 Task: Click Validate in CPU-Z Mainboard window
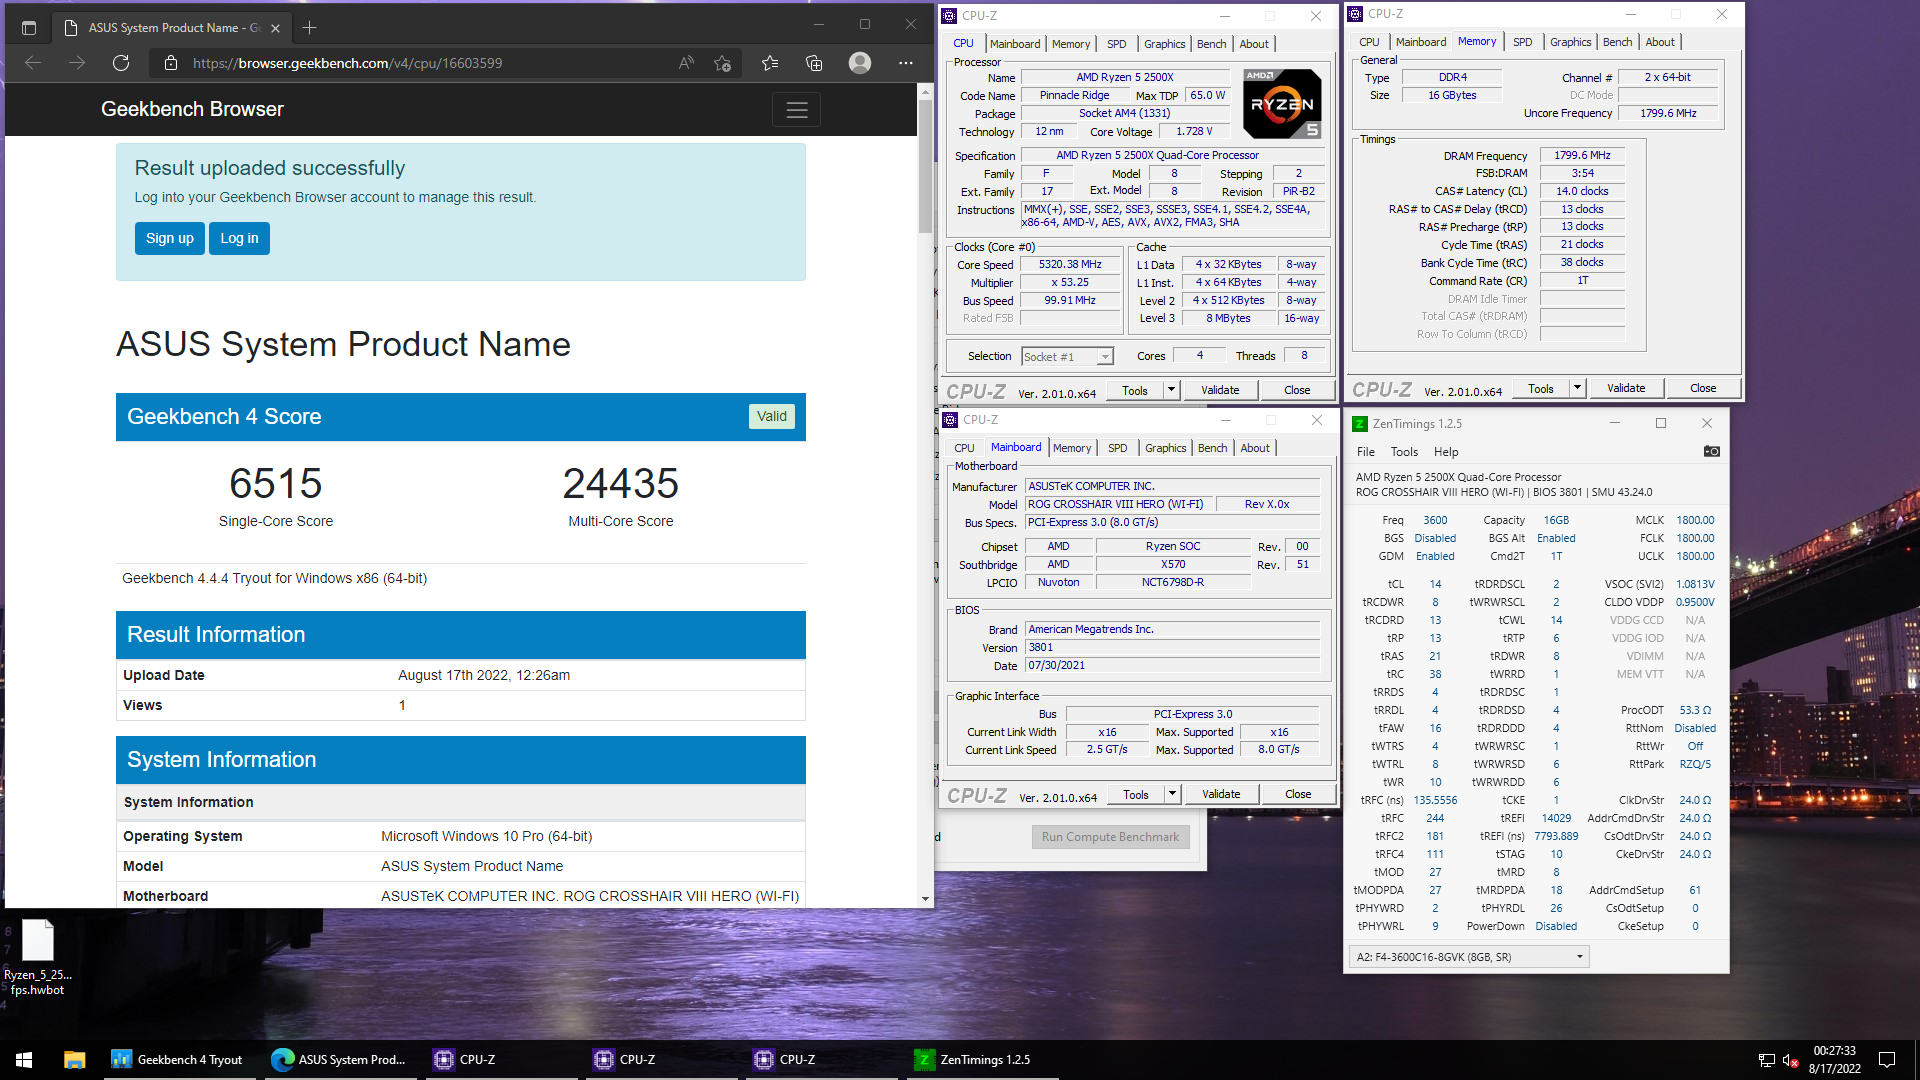click(1221, 794)
